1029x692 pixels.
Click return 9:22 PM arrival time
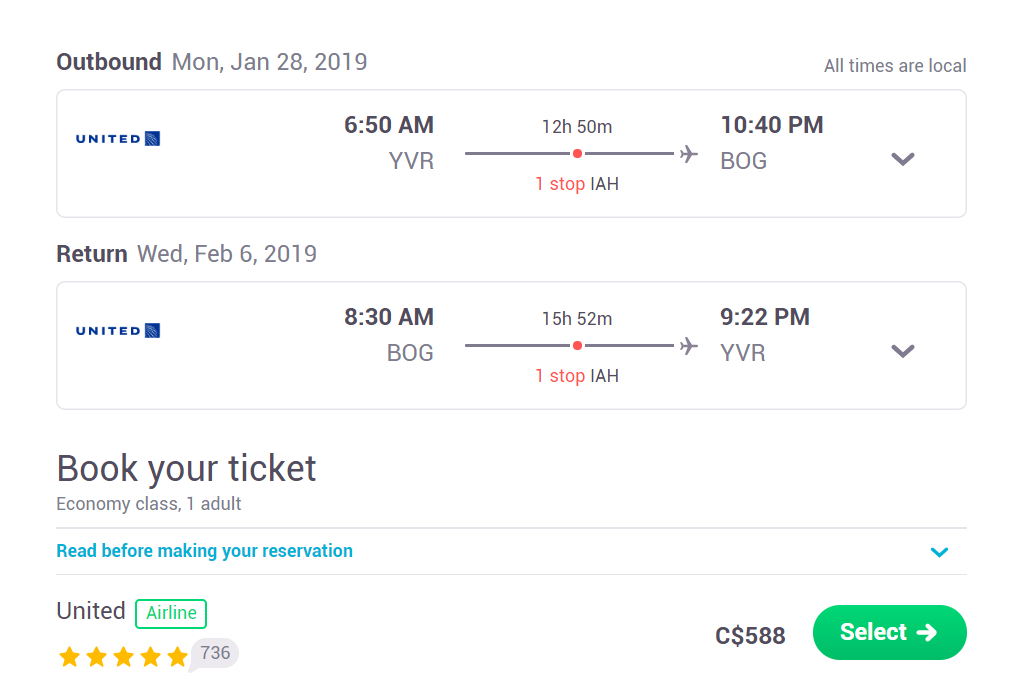click(x=765, y=316)
